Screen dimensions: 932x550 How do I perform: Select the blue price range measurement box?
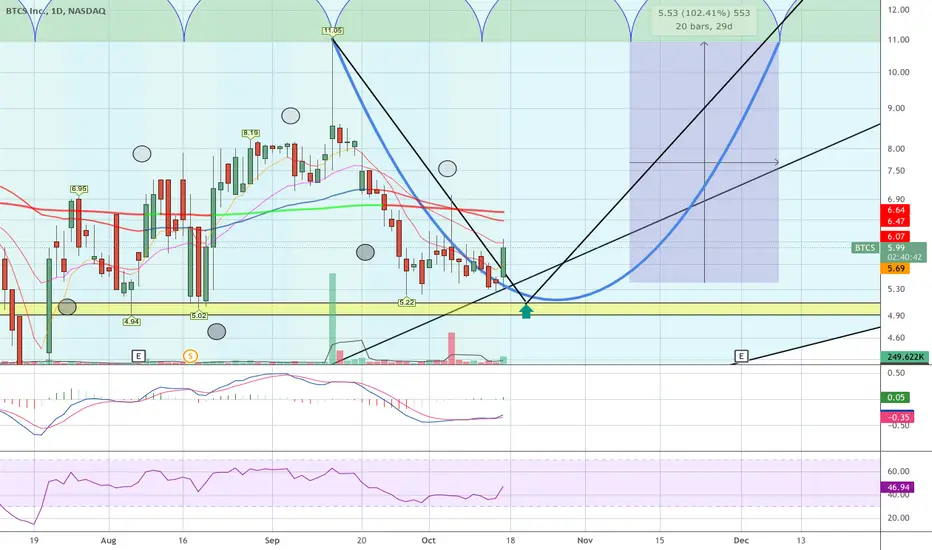tap(704, 162)
